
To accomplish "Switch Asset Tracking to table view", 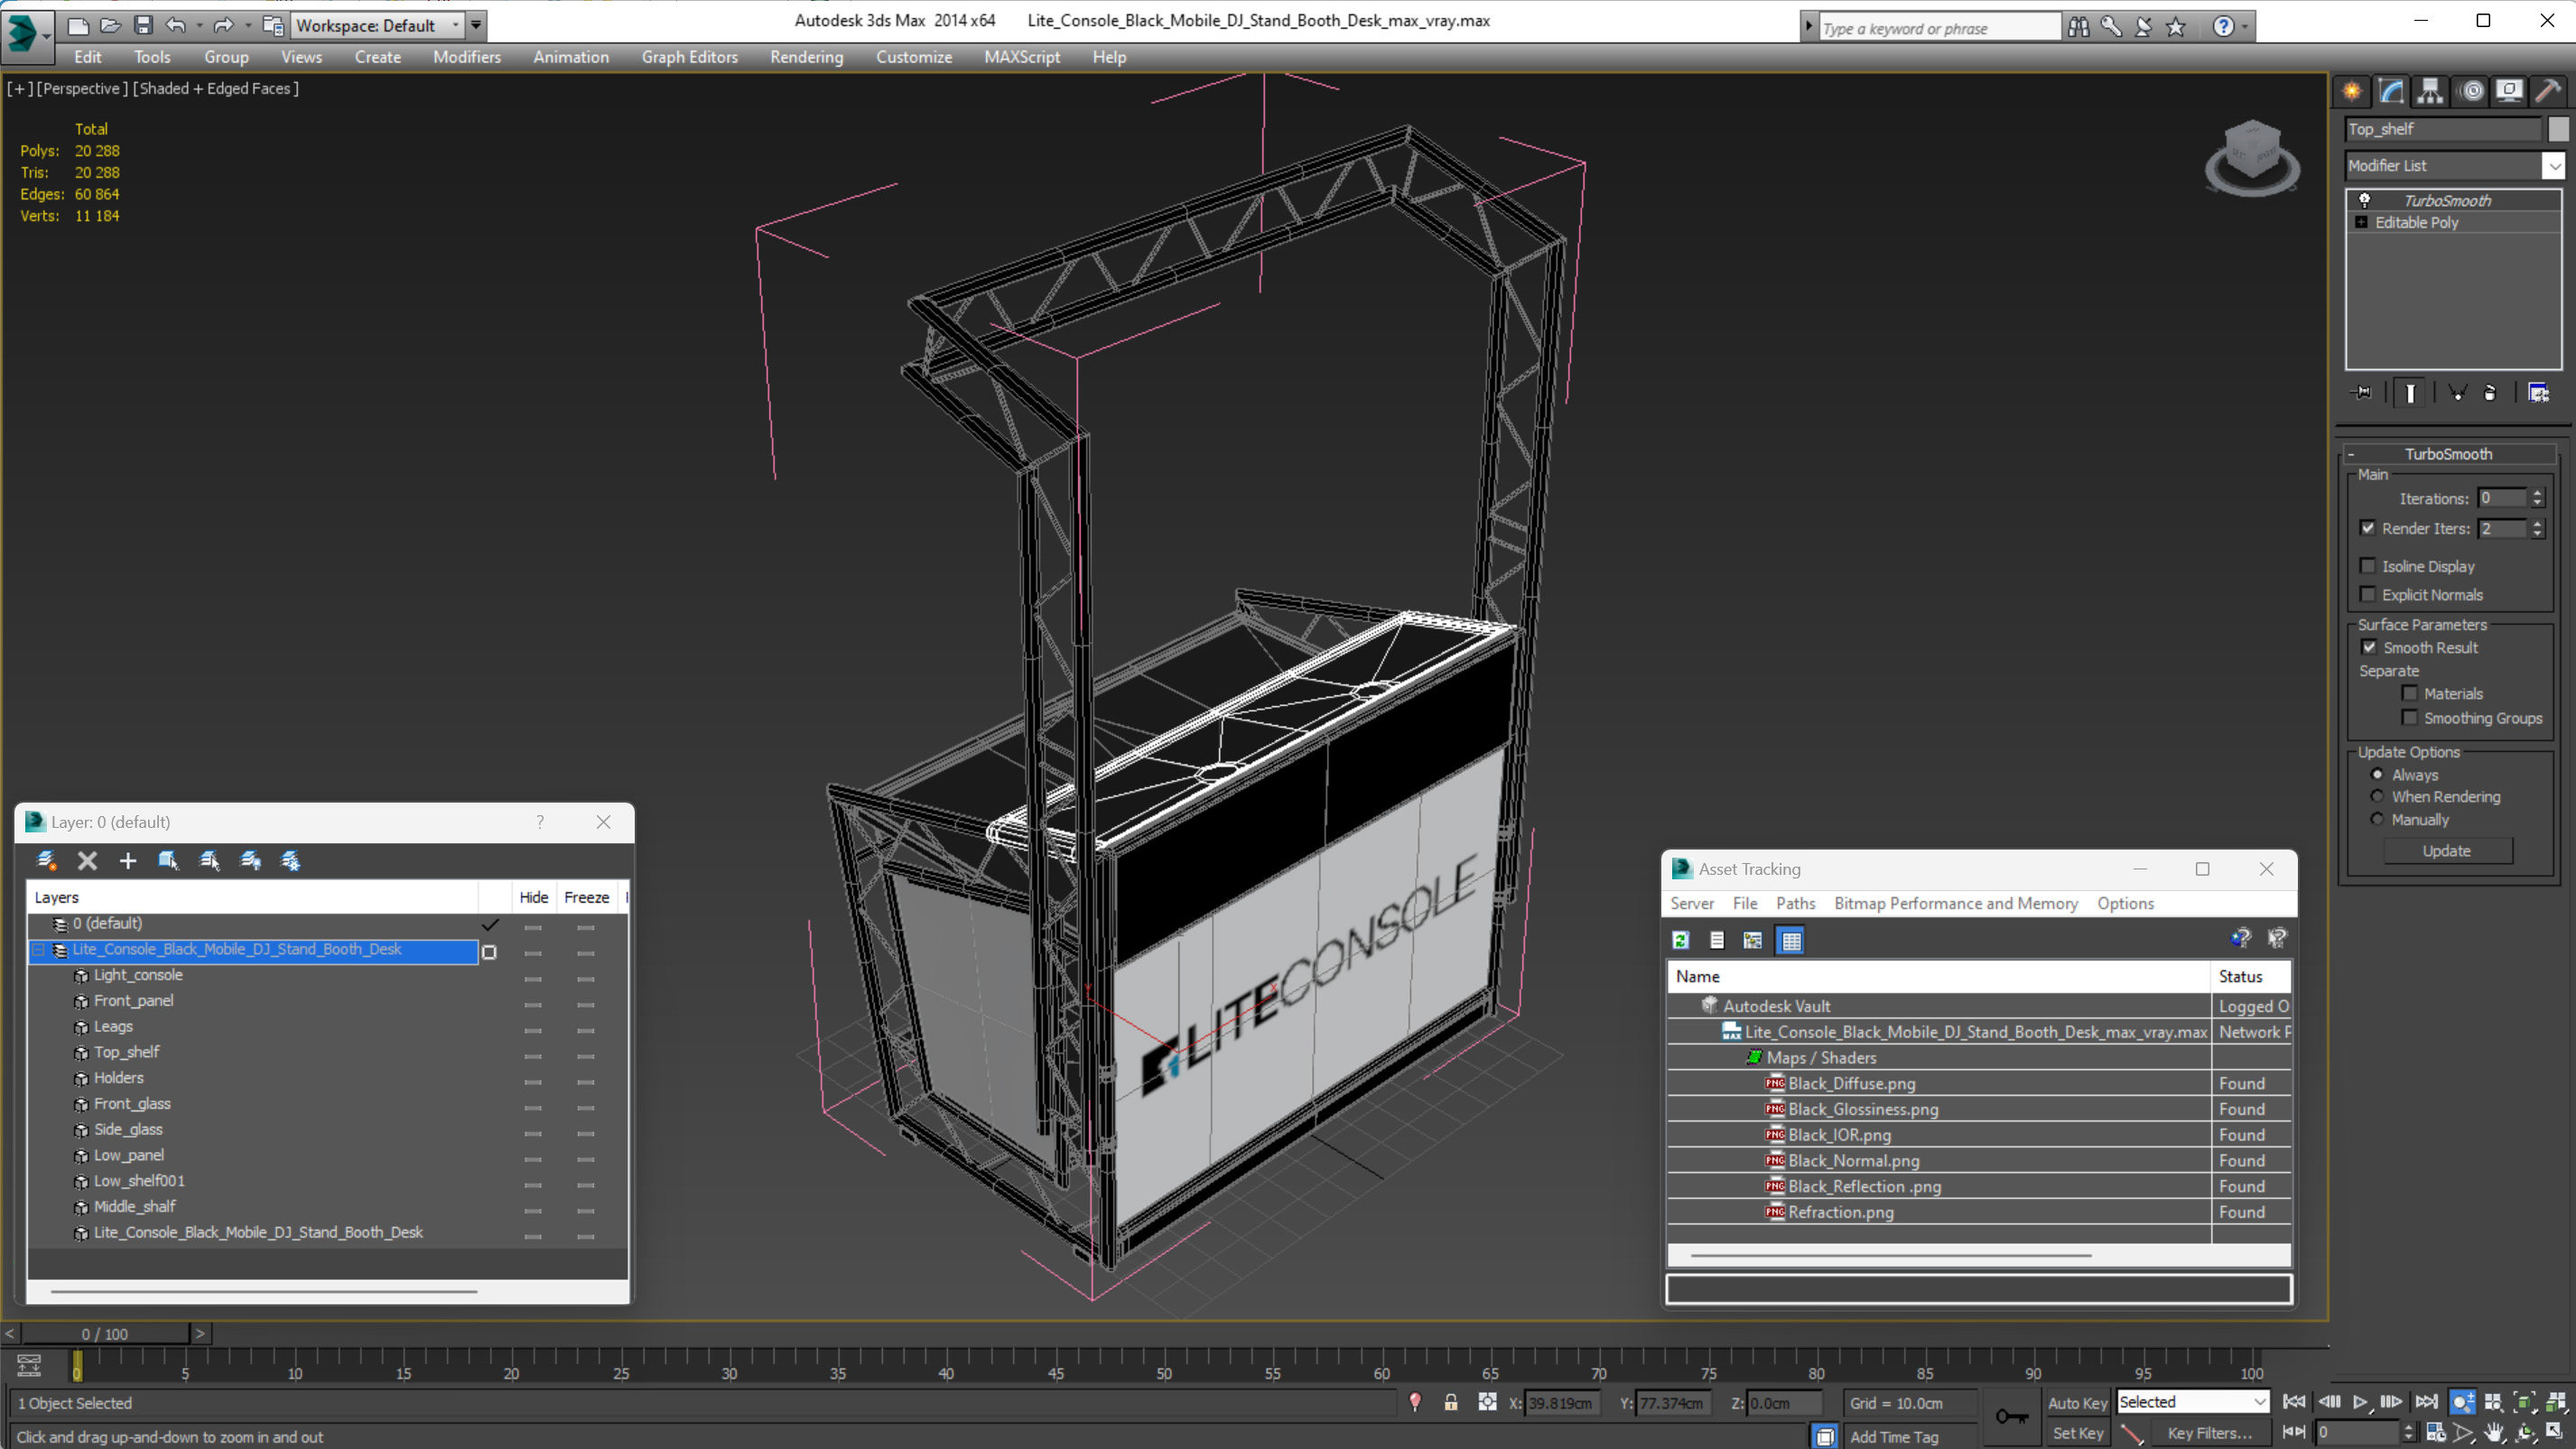I will [1791, 940].
